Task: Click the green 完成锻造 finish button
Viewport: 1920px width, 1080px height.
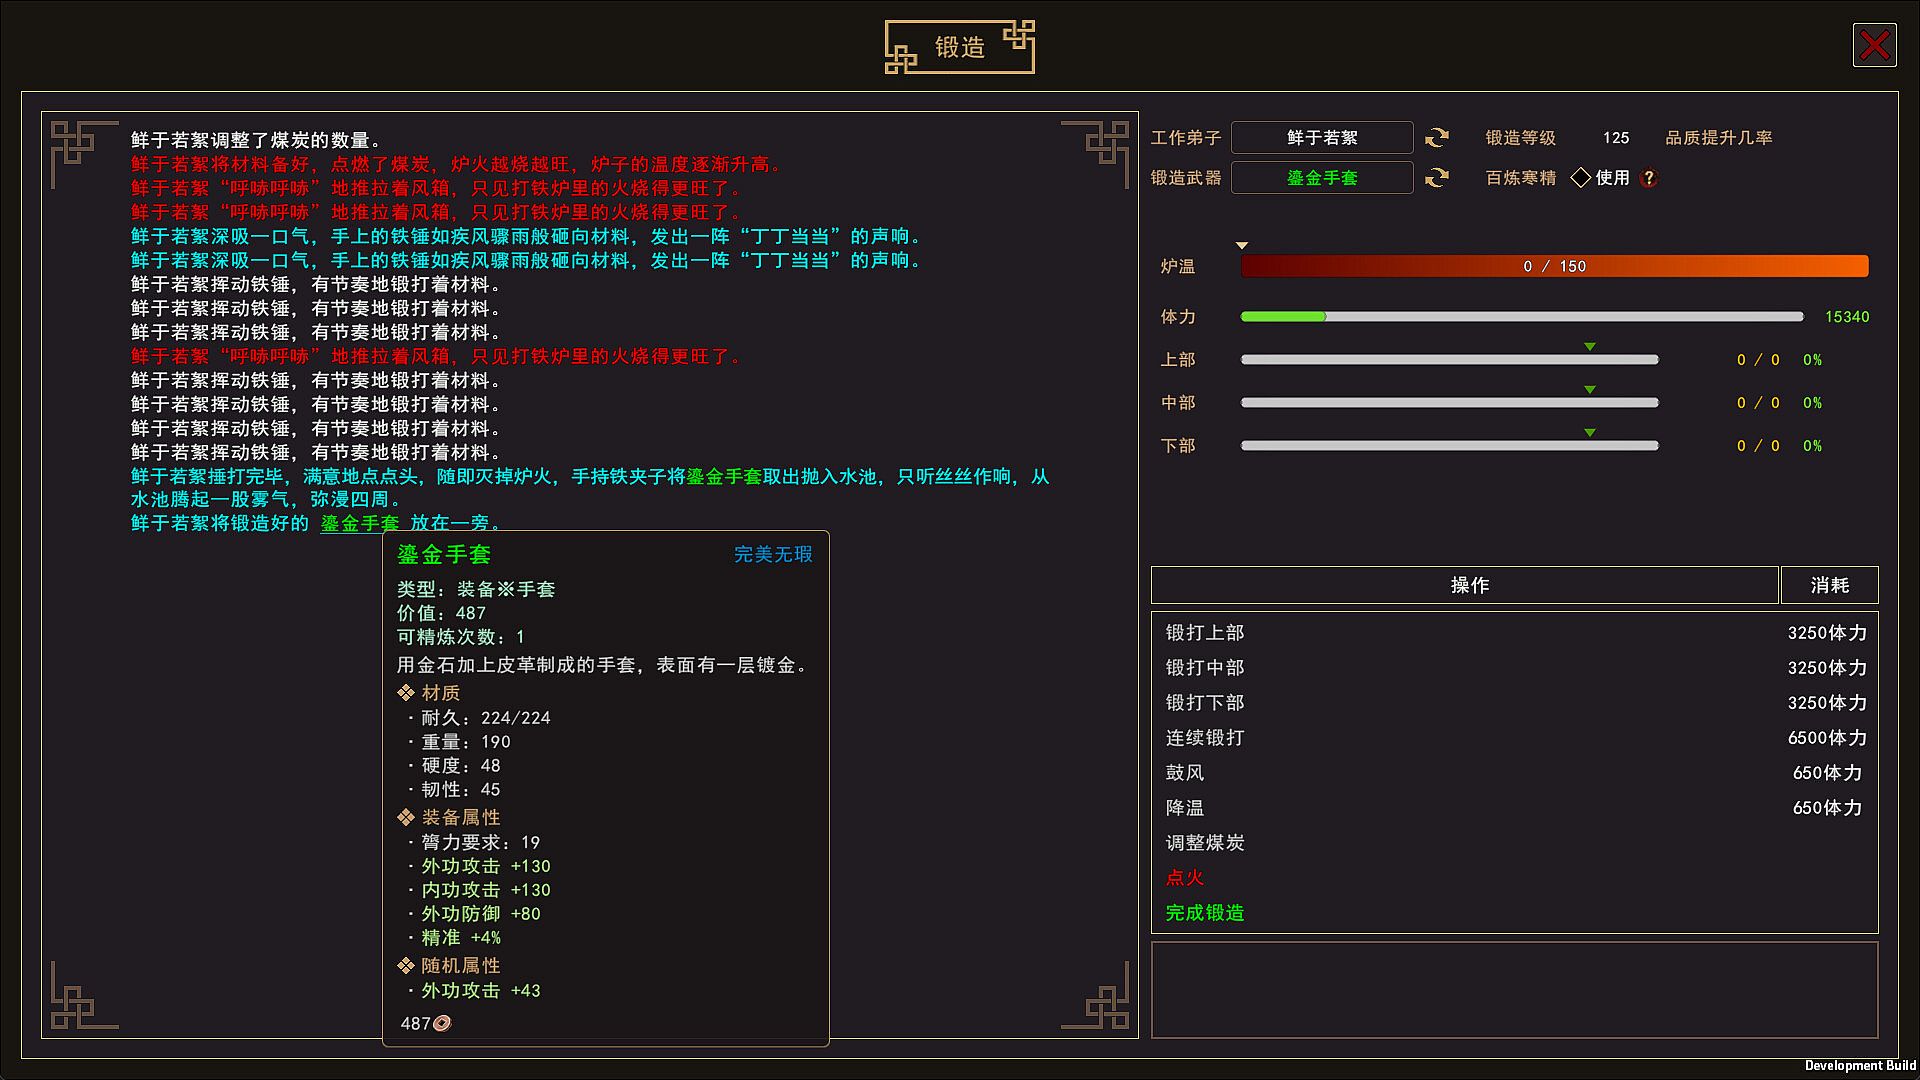Action: click(x=1205, y=913)
